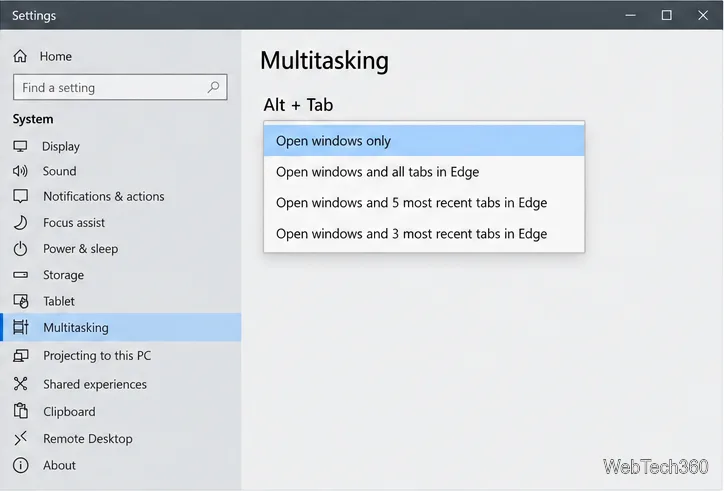The width and height of the screenshot is (724, 491).
Task: Click the Tablet icon in the sidebar
Action: click(x=21, y=301)
